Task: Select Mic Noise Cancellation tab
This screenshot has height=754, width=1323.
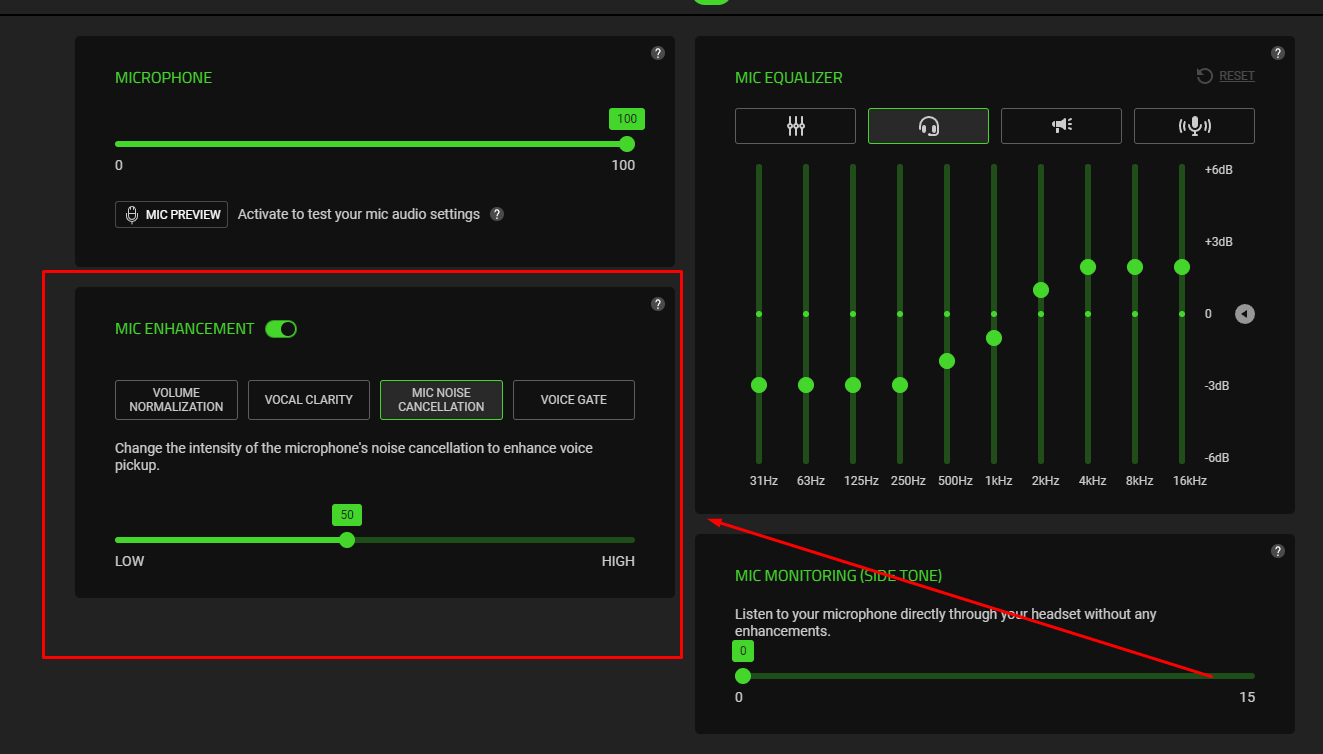Action: click(x=441, y=400)
